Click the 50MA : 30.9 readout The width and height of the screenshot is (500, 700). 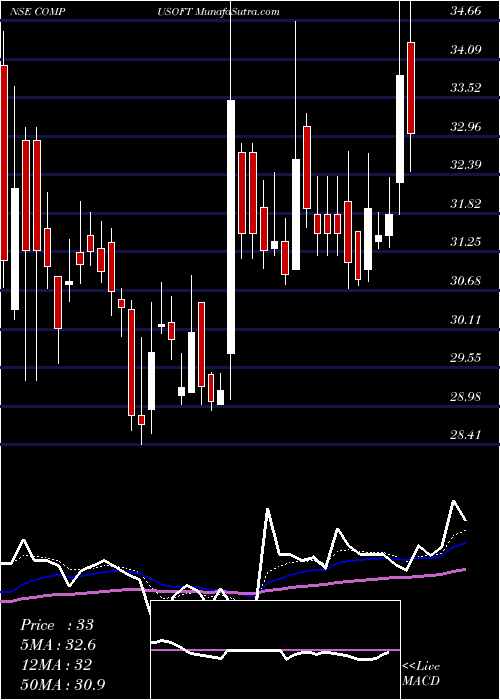pyautogui.click(x=63, y=684)
